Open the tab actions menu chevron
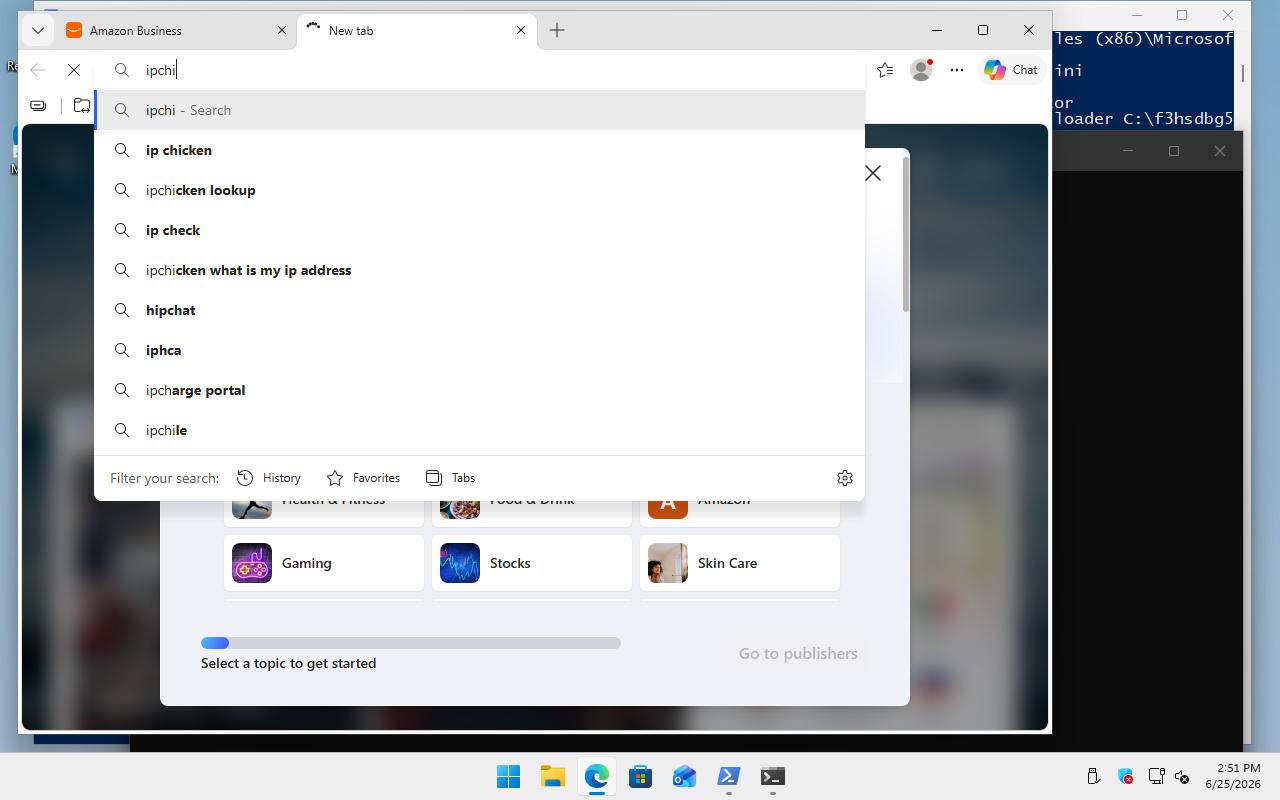The height and width of the screenshot is (800, 1280). click(x=38, y=30)
